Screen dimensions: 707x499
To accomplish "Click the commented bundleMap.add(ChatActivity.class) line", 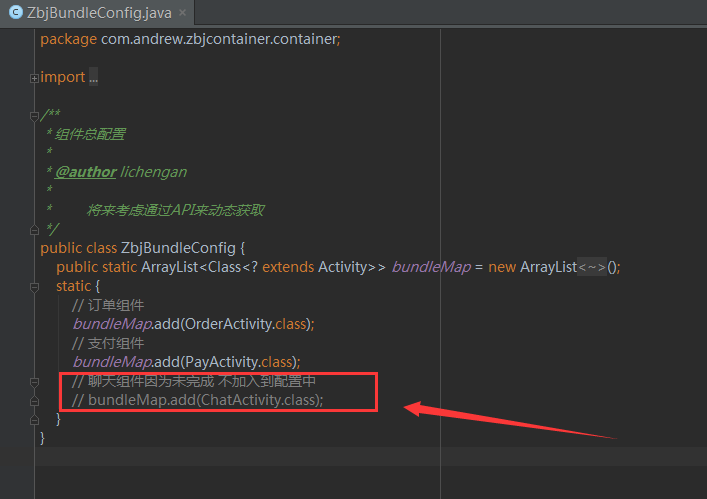I will 197,400.
